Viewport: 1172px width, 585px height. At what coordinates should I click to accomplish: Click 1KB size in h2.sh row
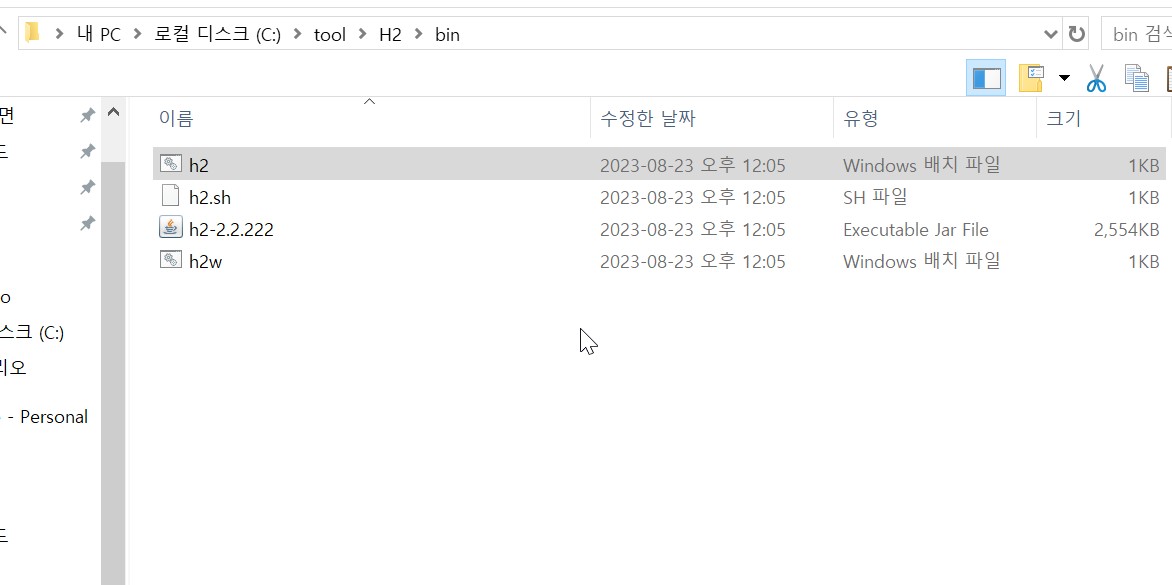point(1144,197)
